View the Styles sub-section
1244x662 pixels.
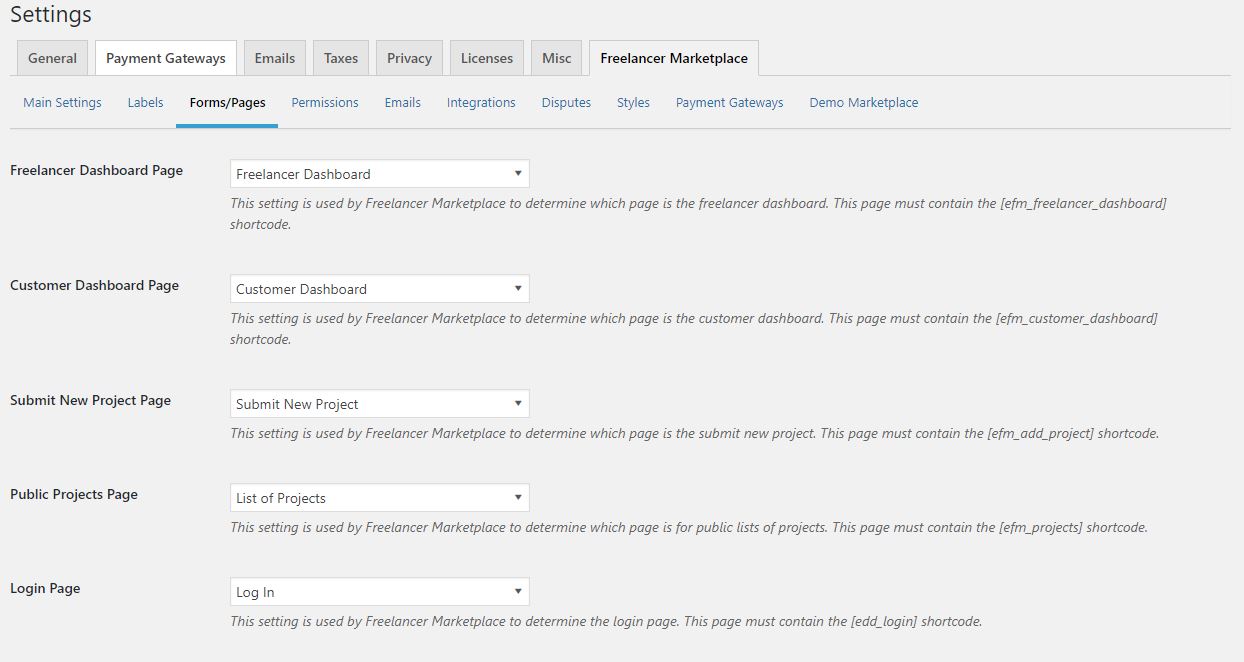point(633,102)
